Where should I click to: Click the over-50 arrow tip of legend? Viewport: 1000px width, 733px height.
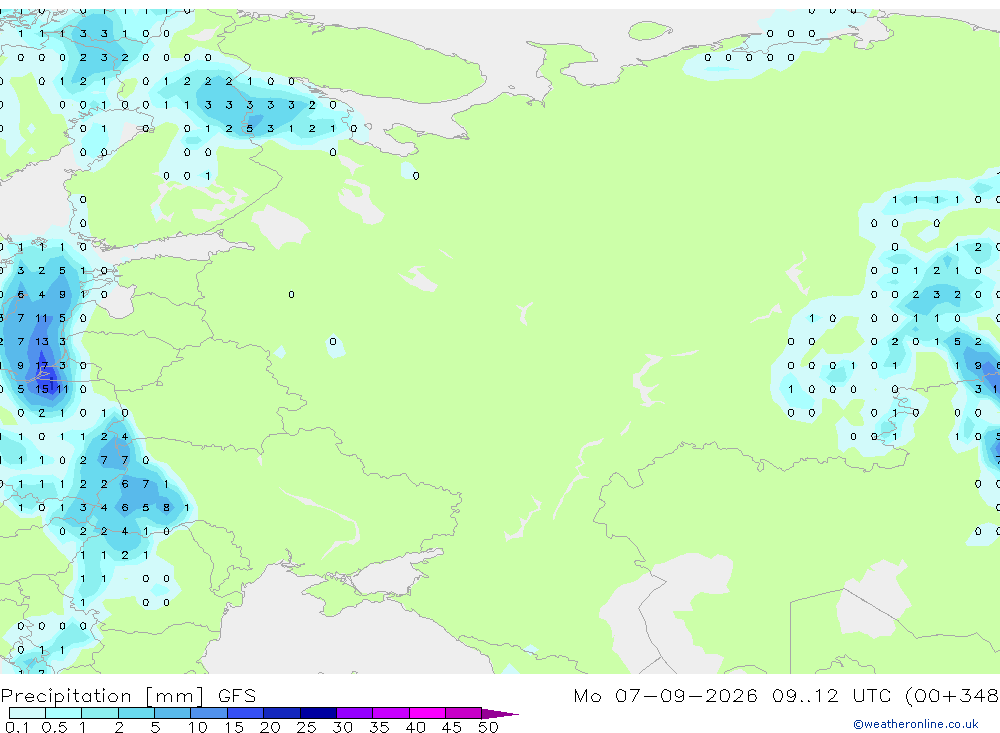tap(500, 713)
